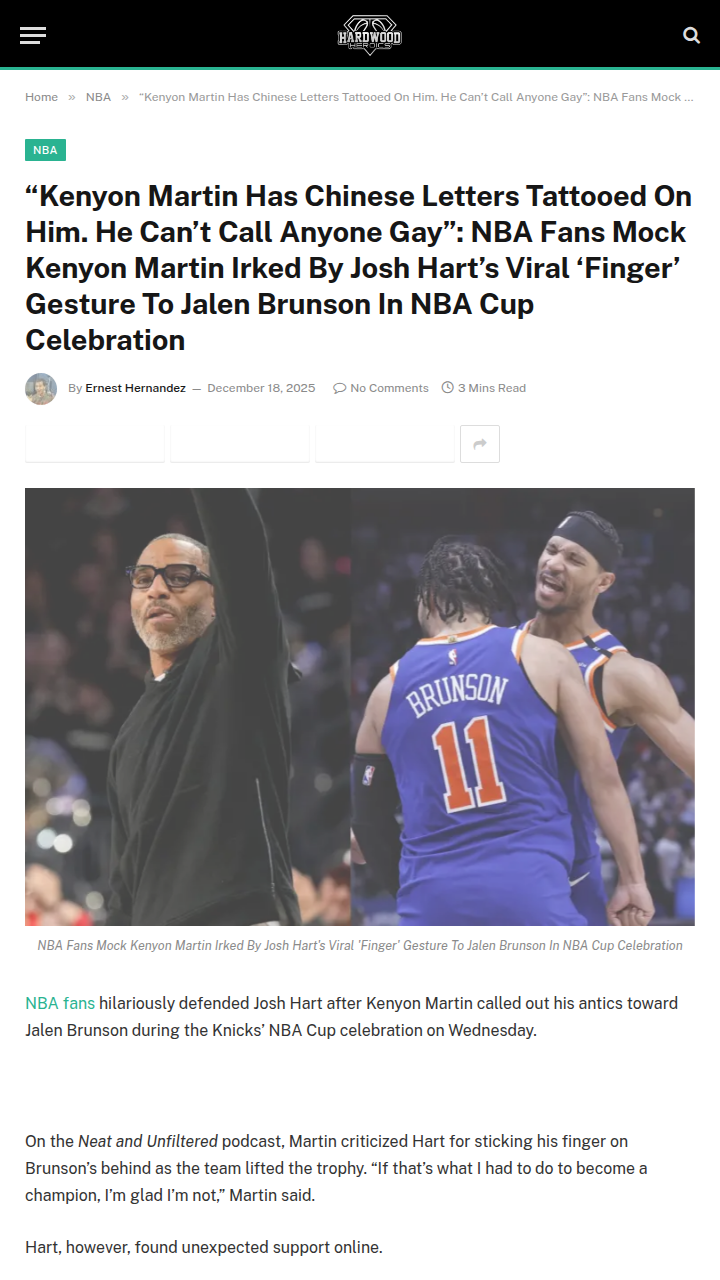
Task: Jump to the No Comments link
Action: 389,388
